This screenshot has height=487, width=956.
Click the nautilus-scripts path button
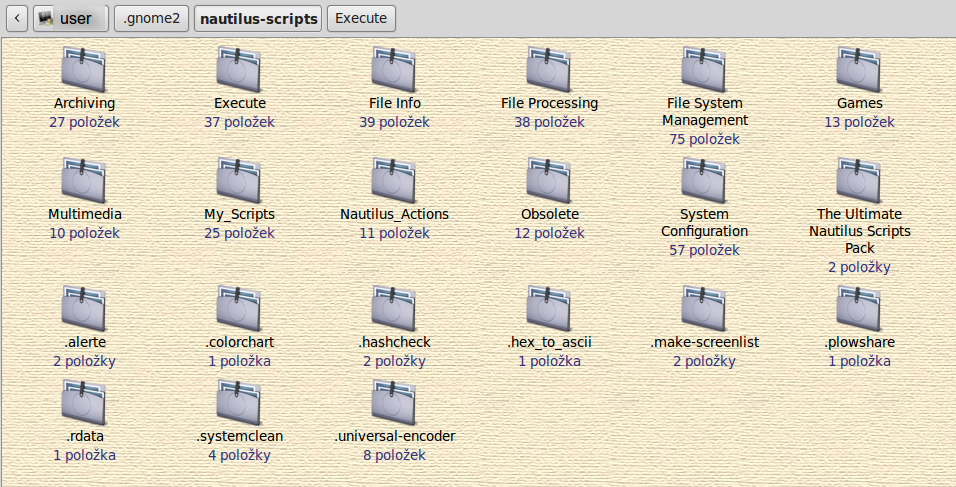click(x=258, y=18)
